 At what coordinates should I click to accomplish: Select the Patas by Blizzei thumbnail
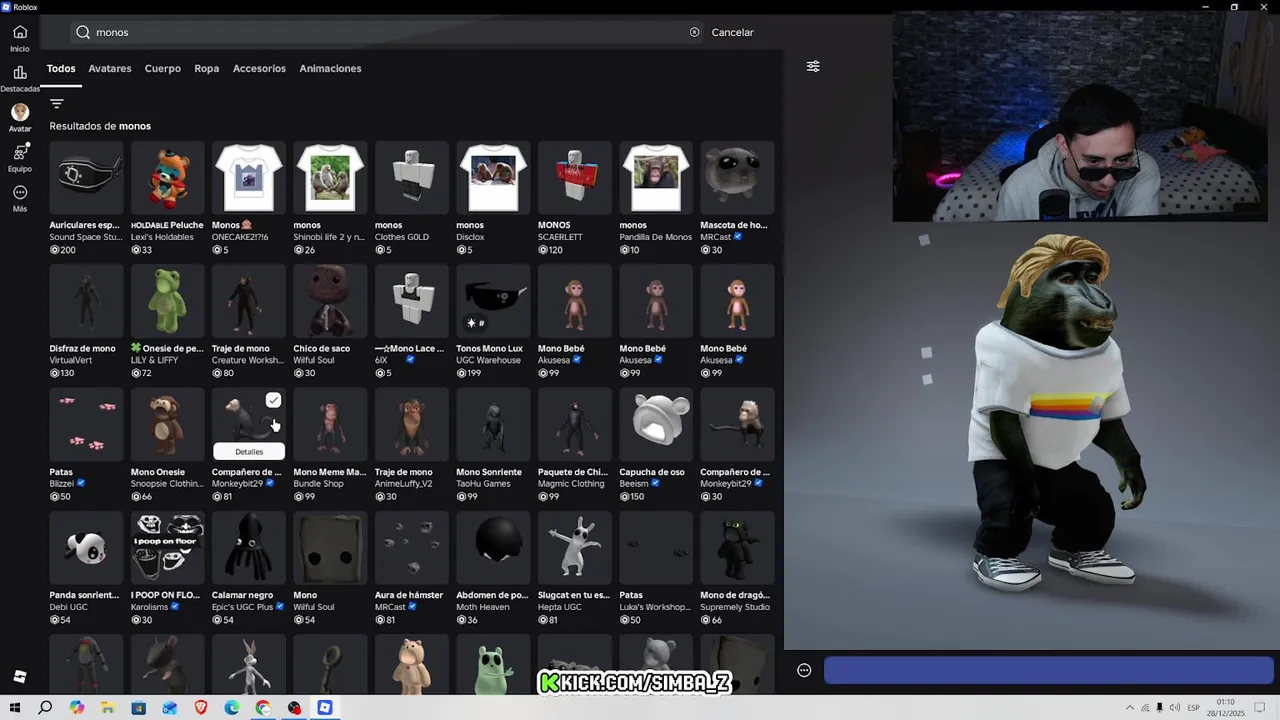(x=87, y=425)
